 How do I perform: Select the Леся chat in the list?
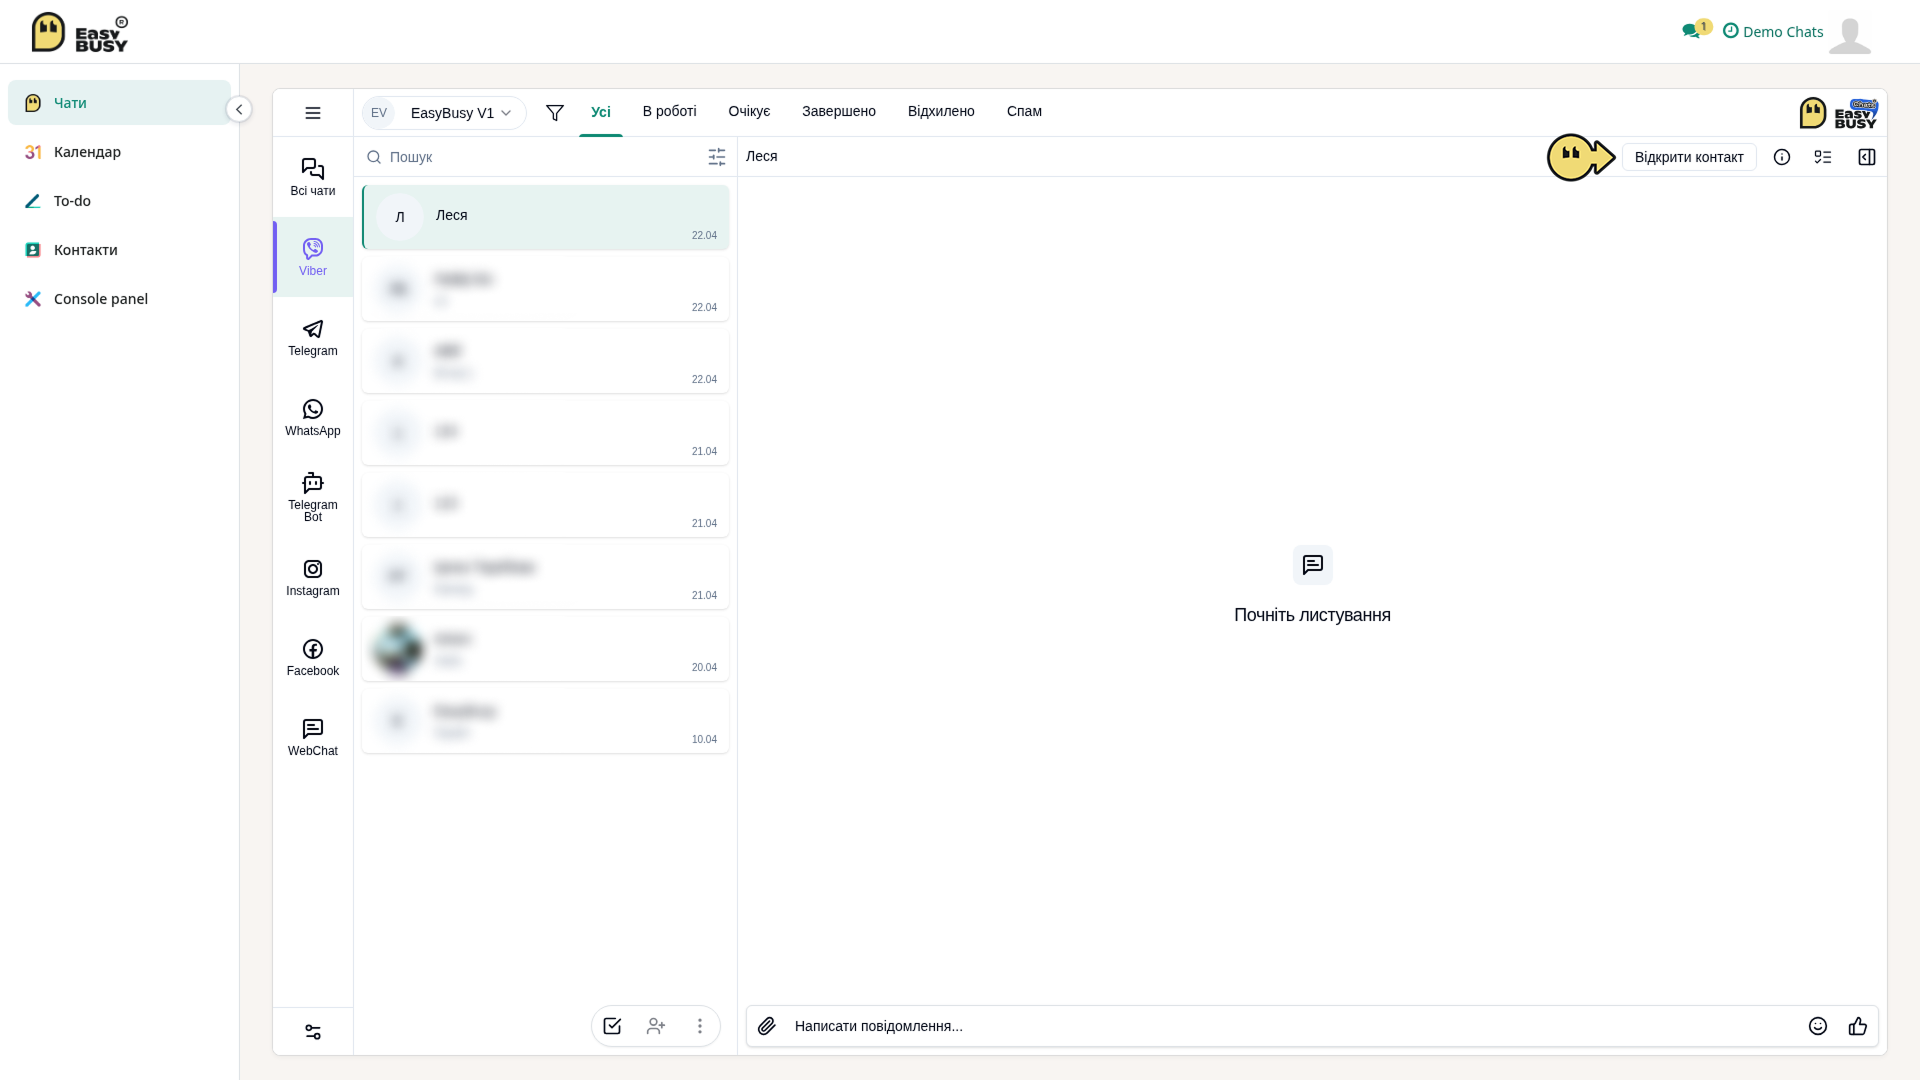point(546,217)
